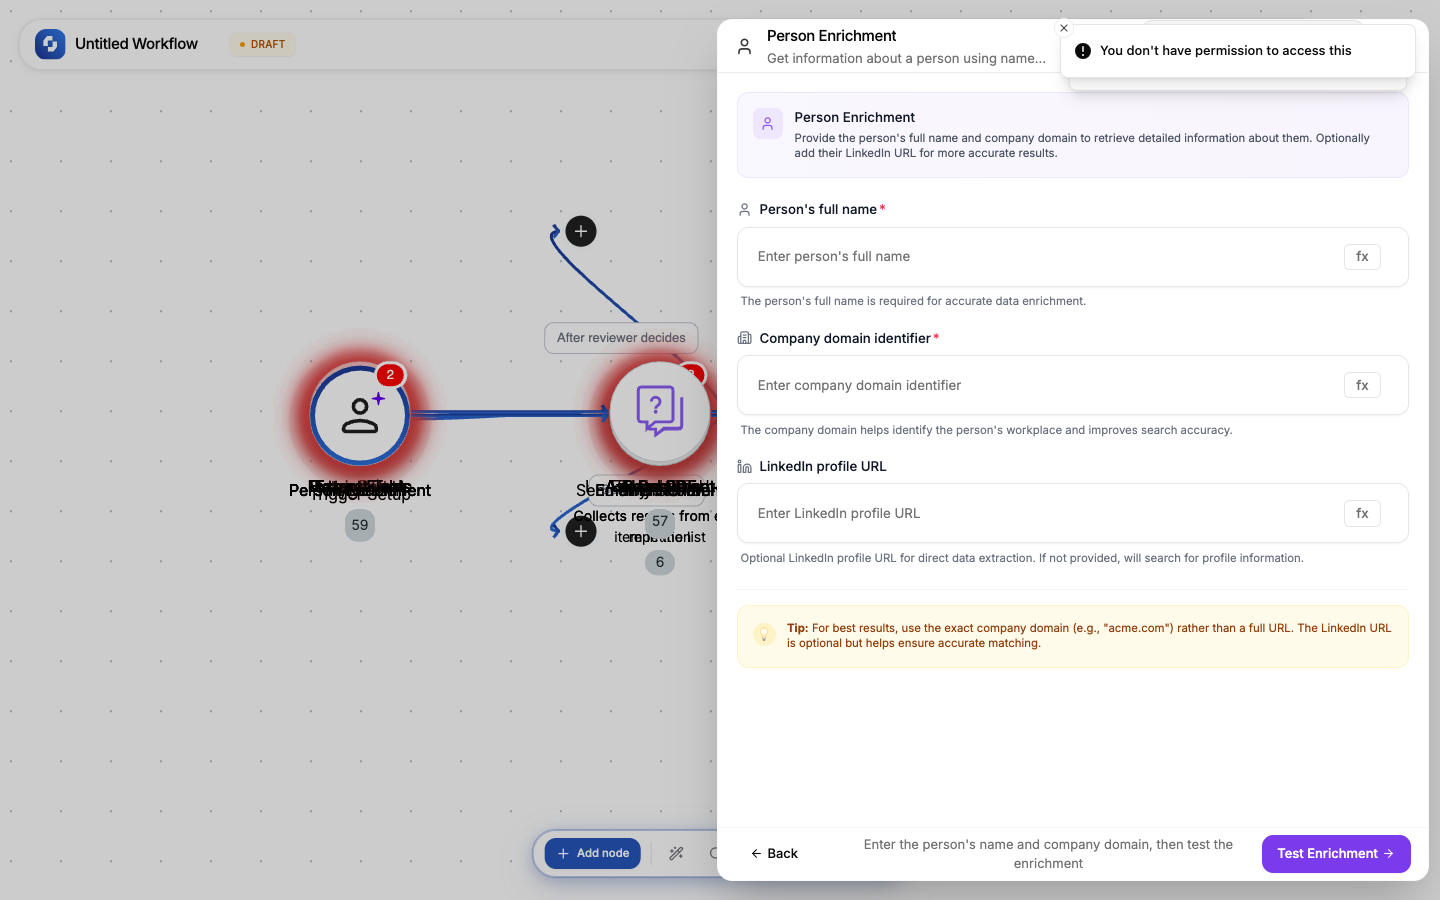Click the DRAFT status badge
Image resolution: width=1440 pixels, height=900 pixels.
pos(262,44)
